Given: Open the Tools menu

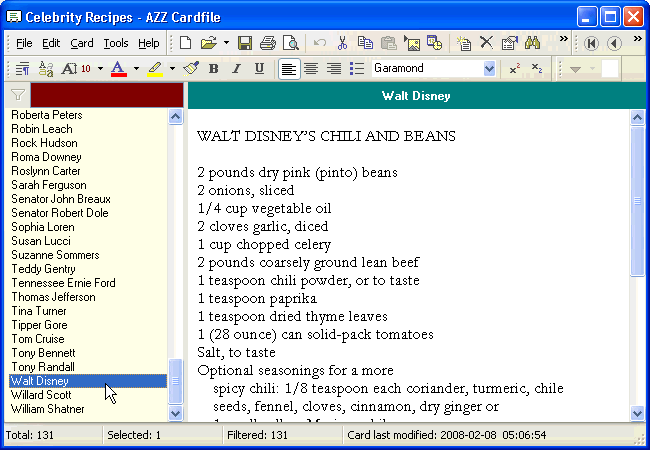Looking at the screenshot, I should pyautogui.click(x=116, y=43).
